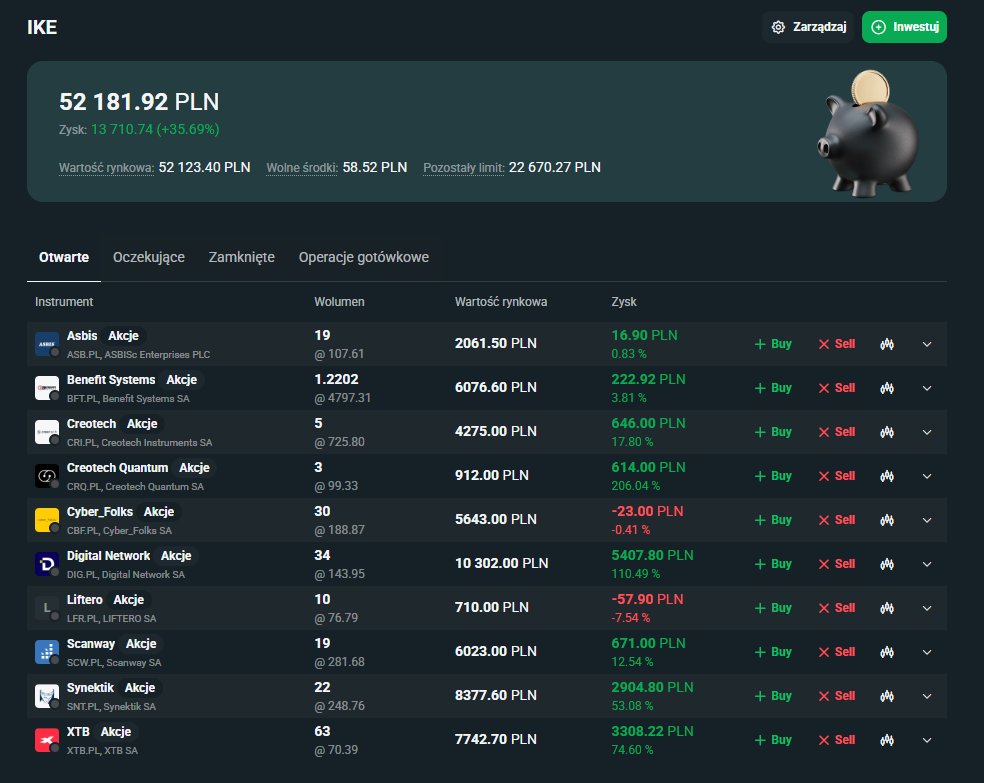Click the 5407.80 PLN profit value
984x783 pixels.
tap(652, 555)
